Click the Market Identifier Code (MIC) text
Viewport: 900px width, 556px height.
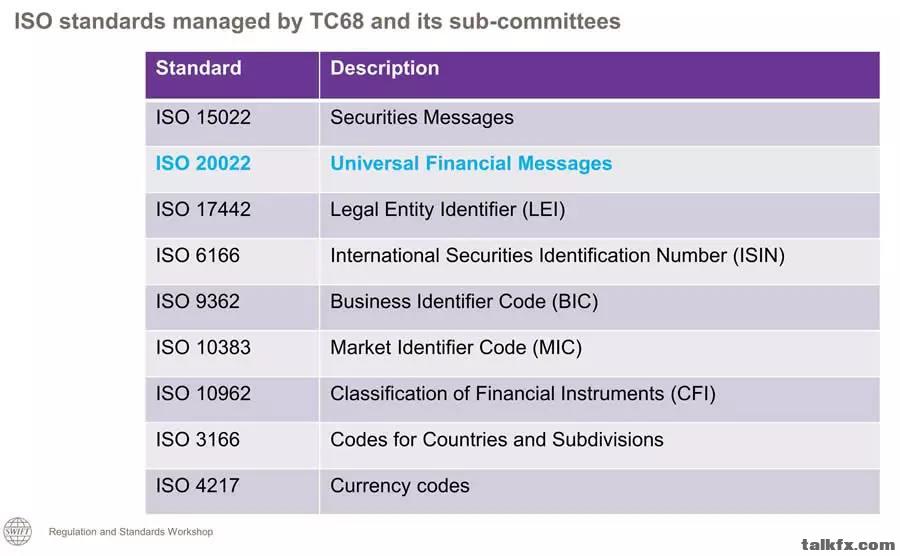(456, 348)
